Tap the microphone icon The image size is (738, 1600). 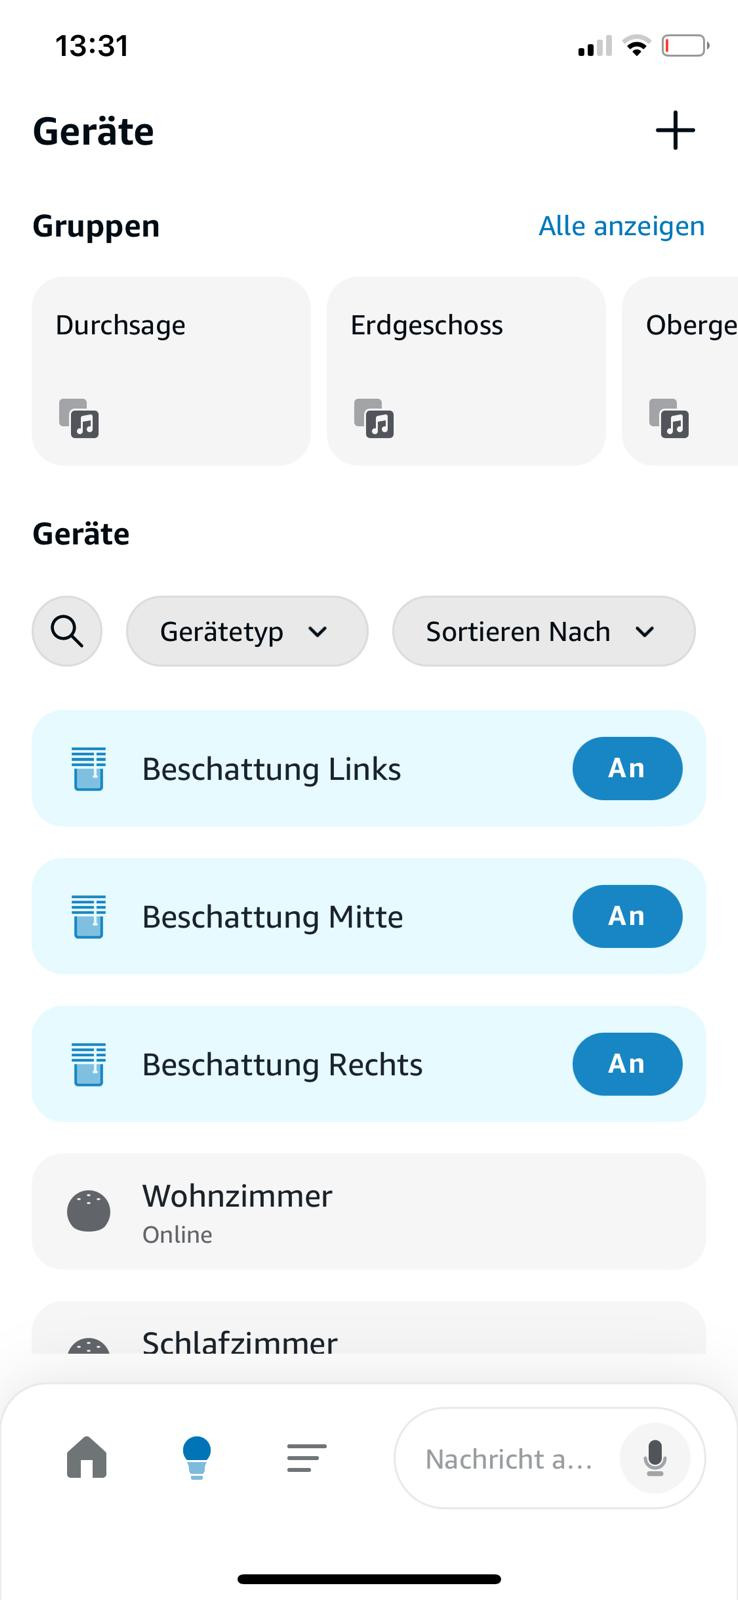[x=655, y=1458]
